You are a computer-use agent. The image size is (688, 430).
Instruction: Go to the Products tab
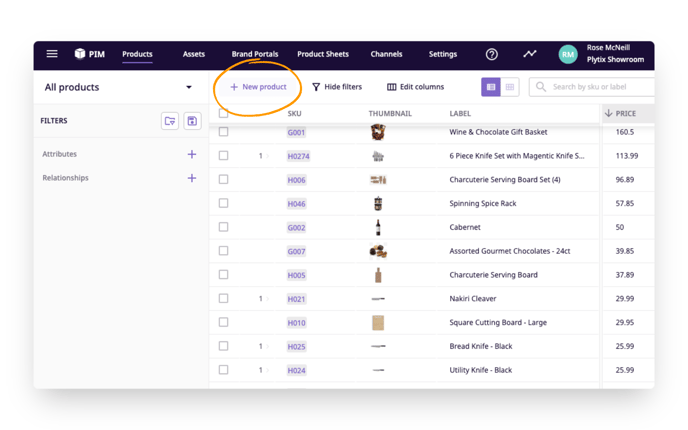coord(137,54)
